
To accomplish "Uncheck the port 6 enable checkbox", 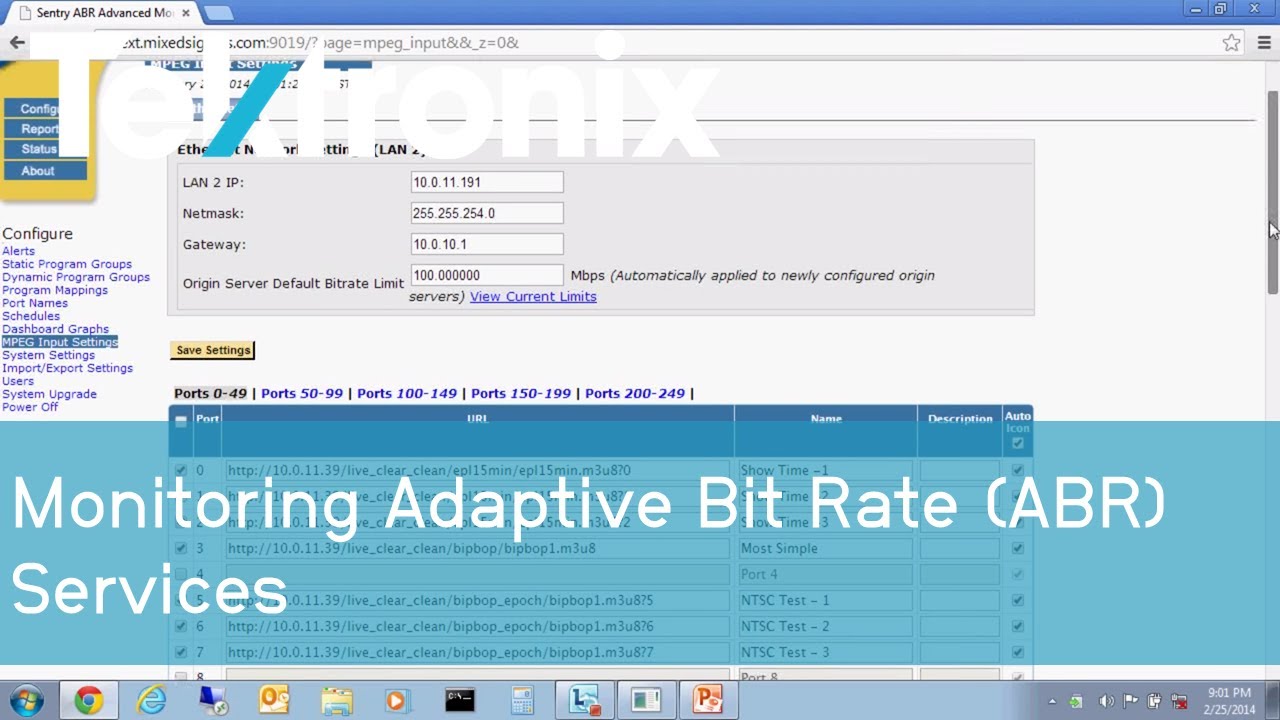I will [x=181, y=626].
